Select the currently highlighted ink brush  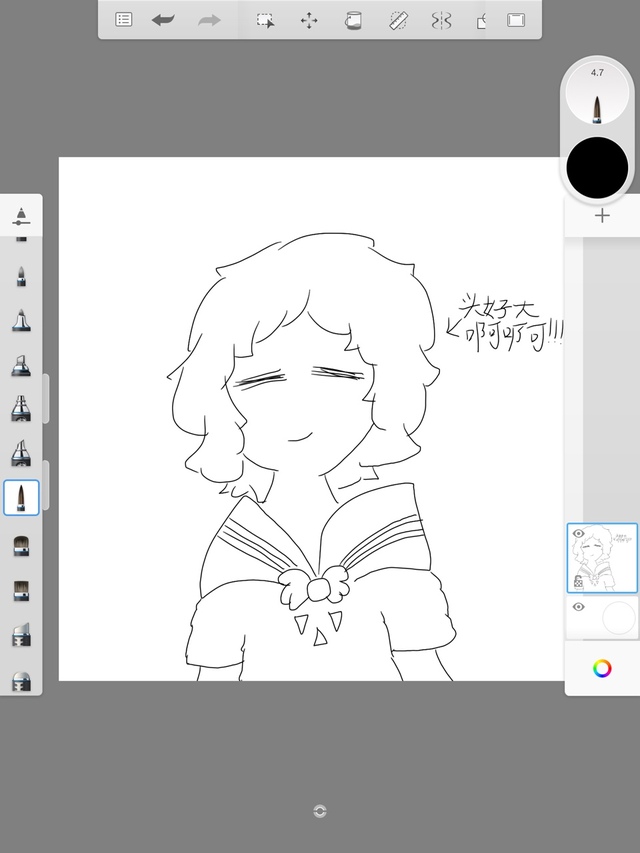pyautogui.click(x=21, y=497)
